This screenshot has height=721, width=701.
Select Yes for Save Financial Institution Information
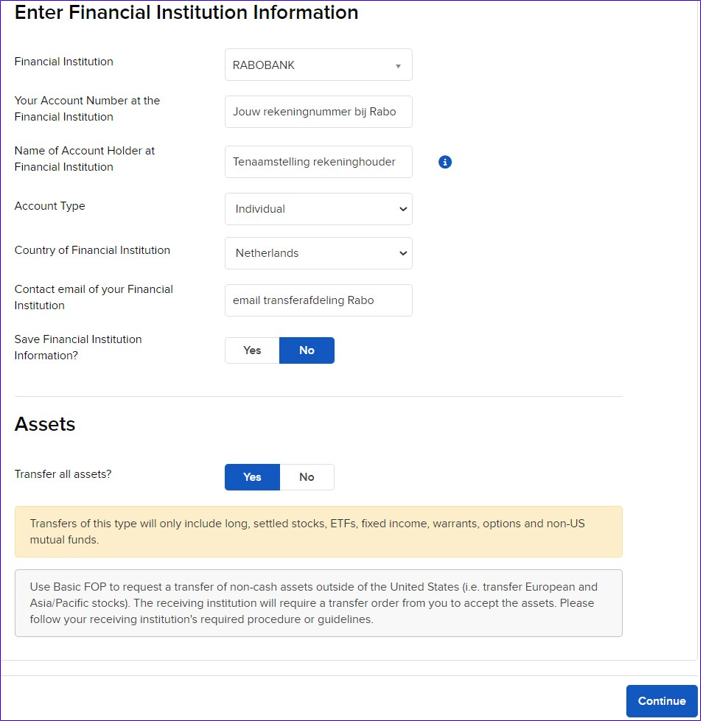tap(252, 350)
